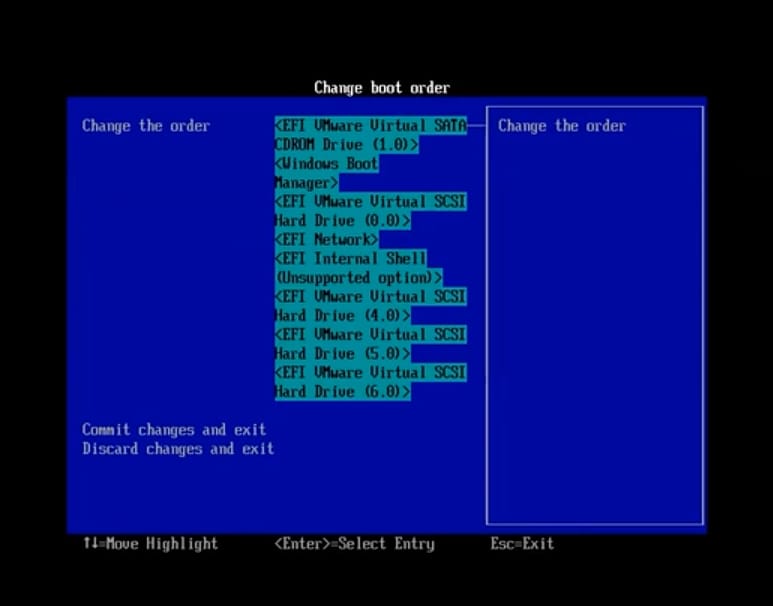
Task: Select EFI VMware Virtual SCSI Hard Drive (5.0)
Action: [x=371, y=344]
